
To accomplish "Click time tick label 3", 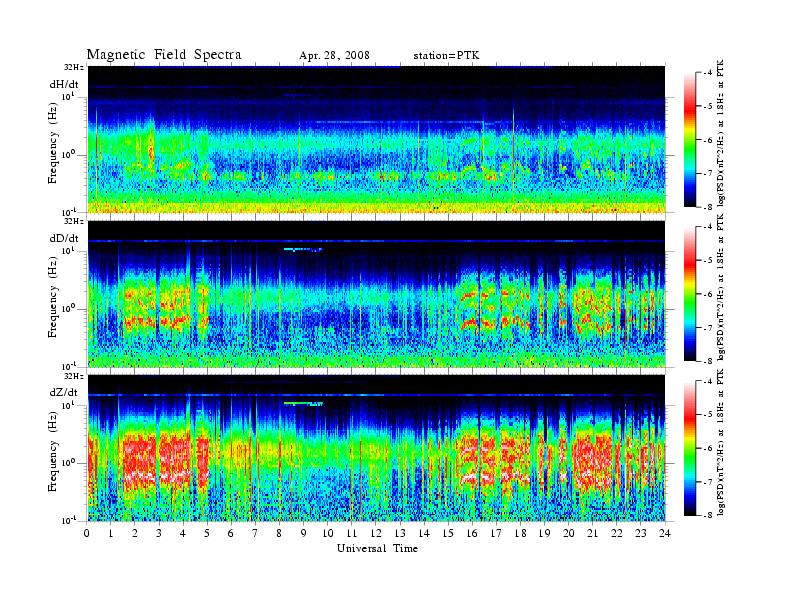I will [159, 534].
